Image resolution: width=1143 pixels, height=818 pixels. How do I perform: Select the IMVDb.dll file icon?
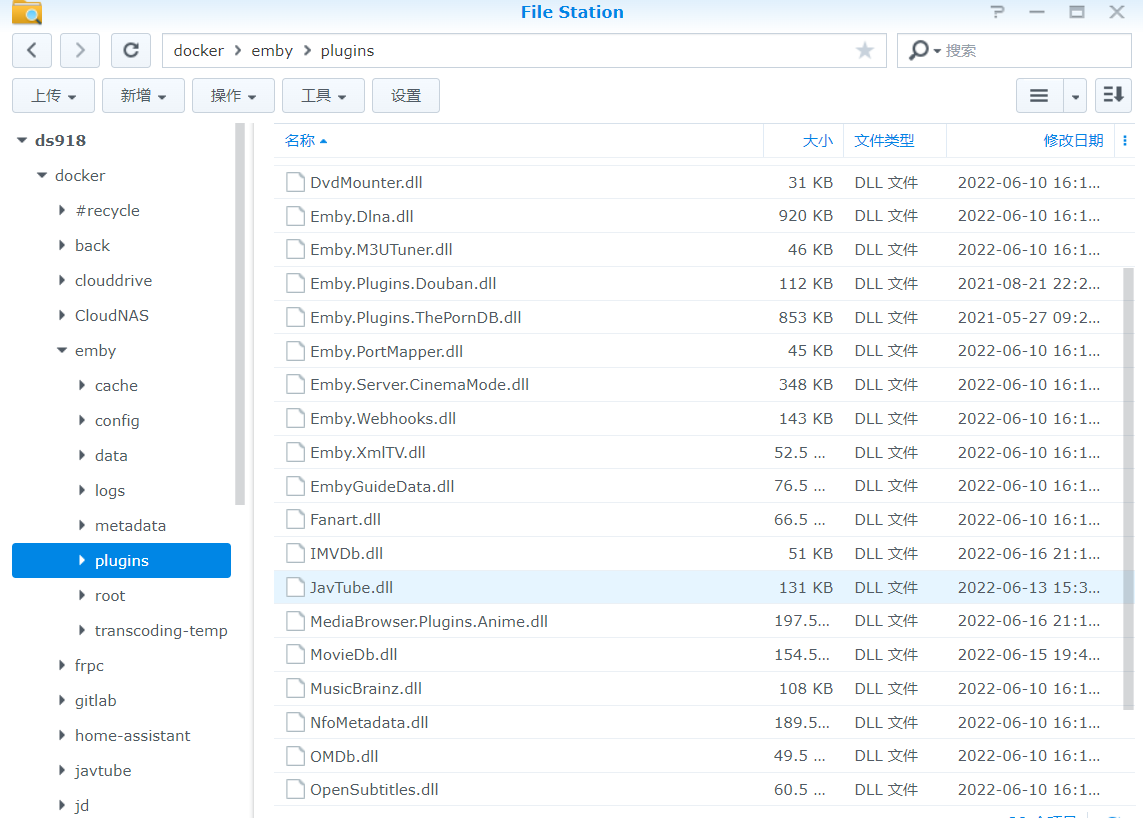tap(295, 553)
